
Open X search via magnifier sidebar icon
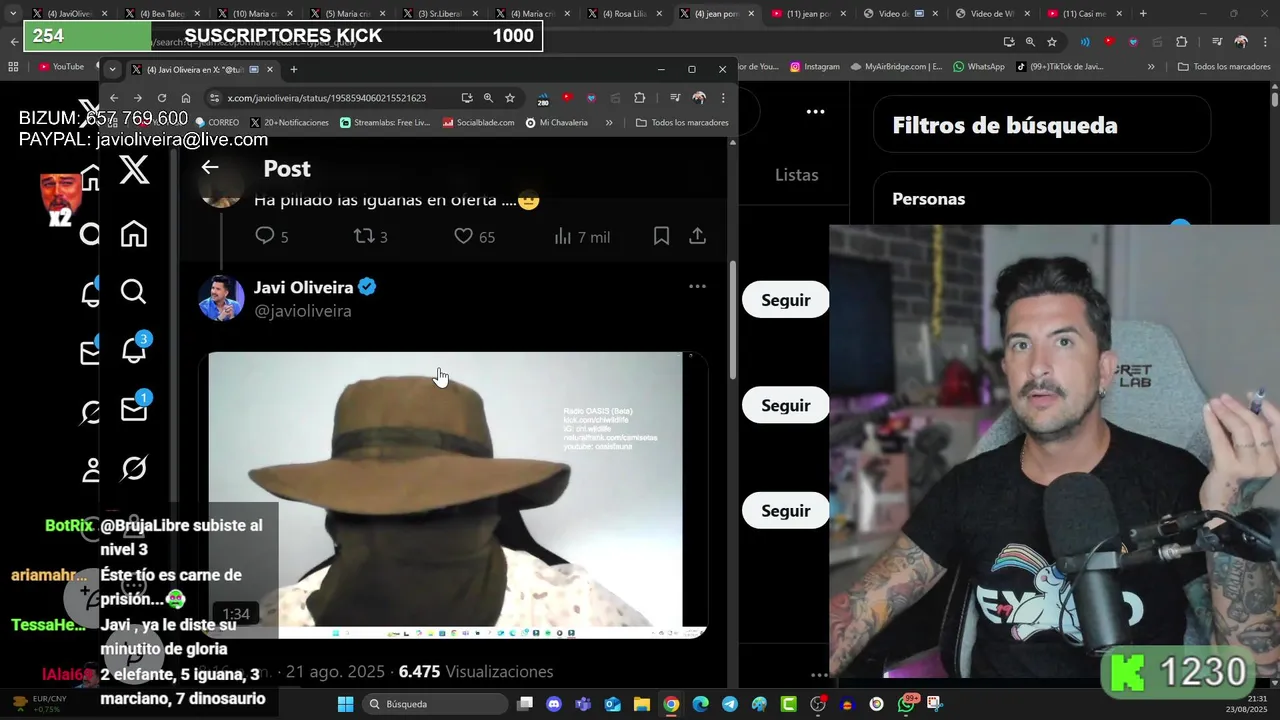(134, 291)
